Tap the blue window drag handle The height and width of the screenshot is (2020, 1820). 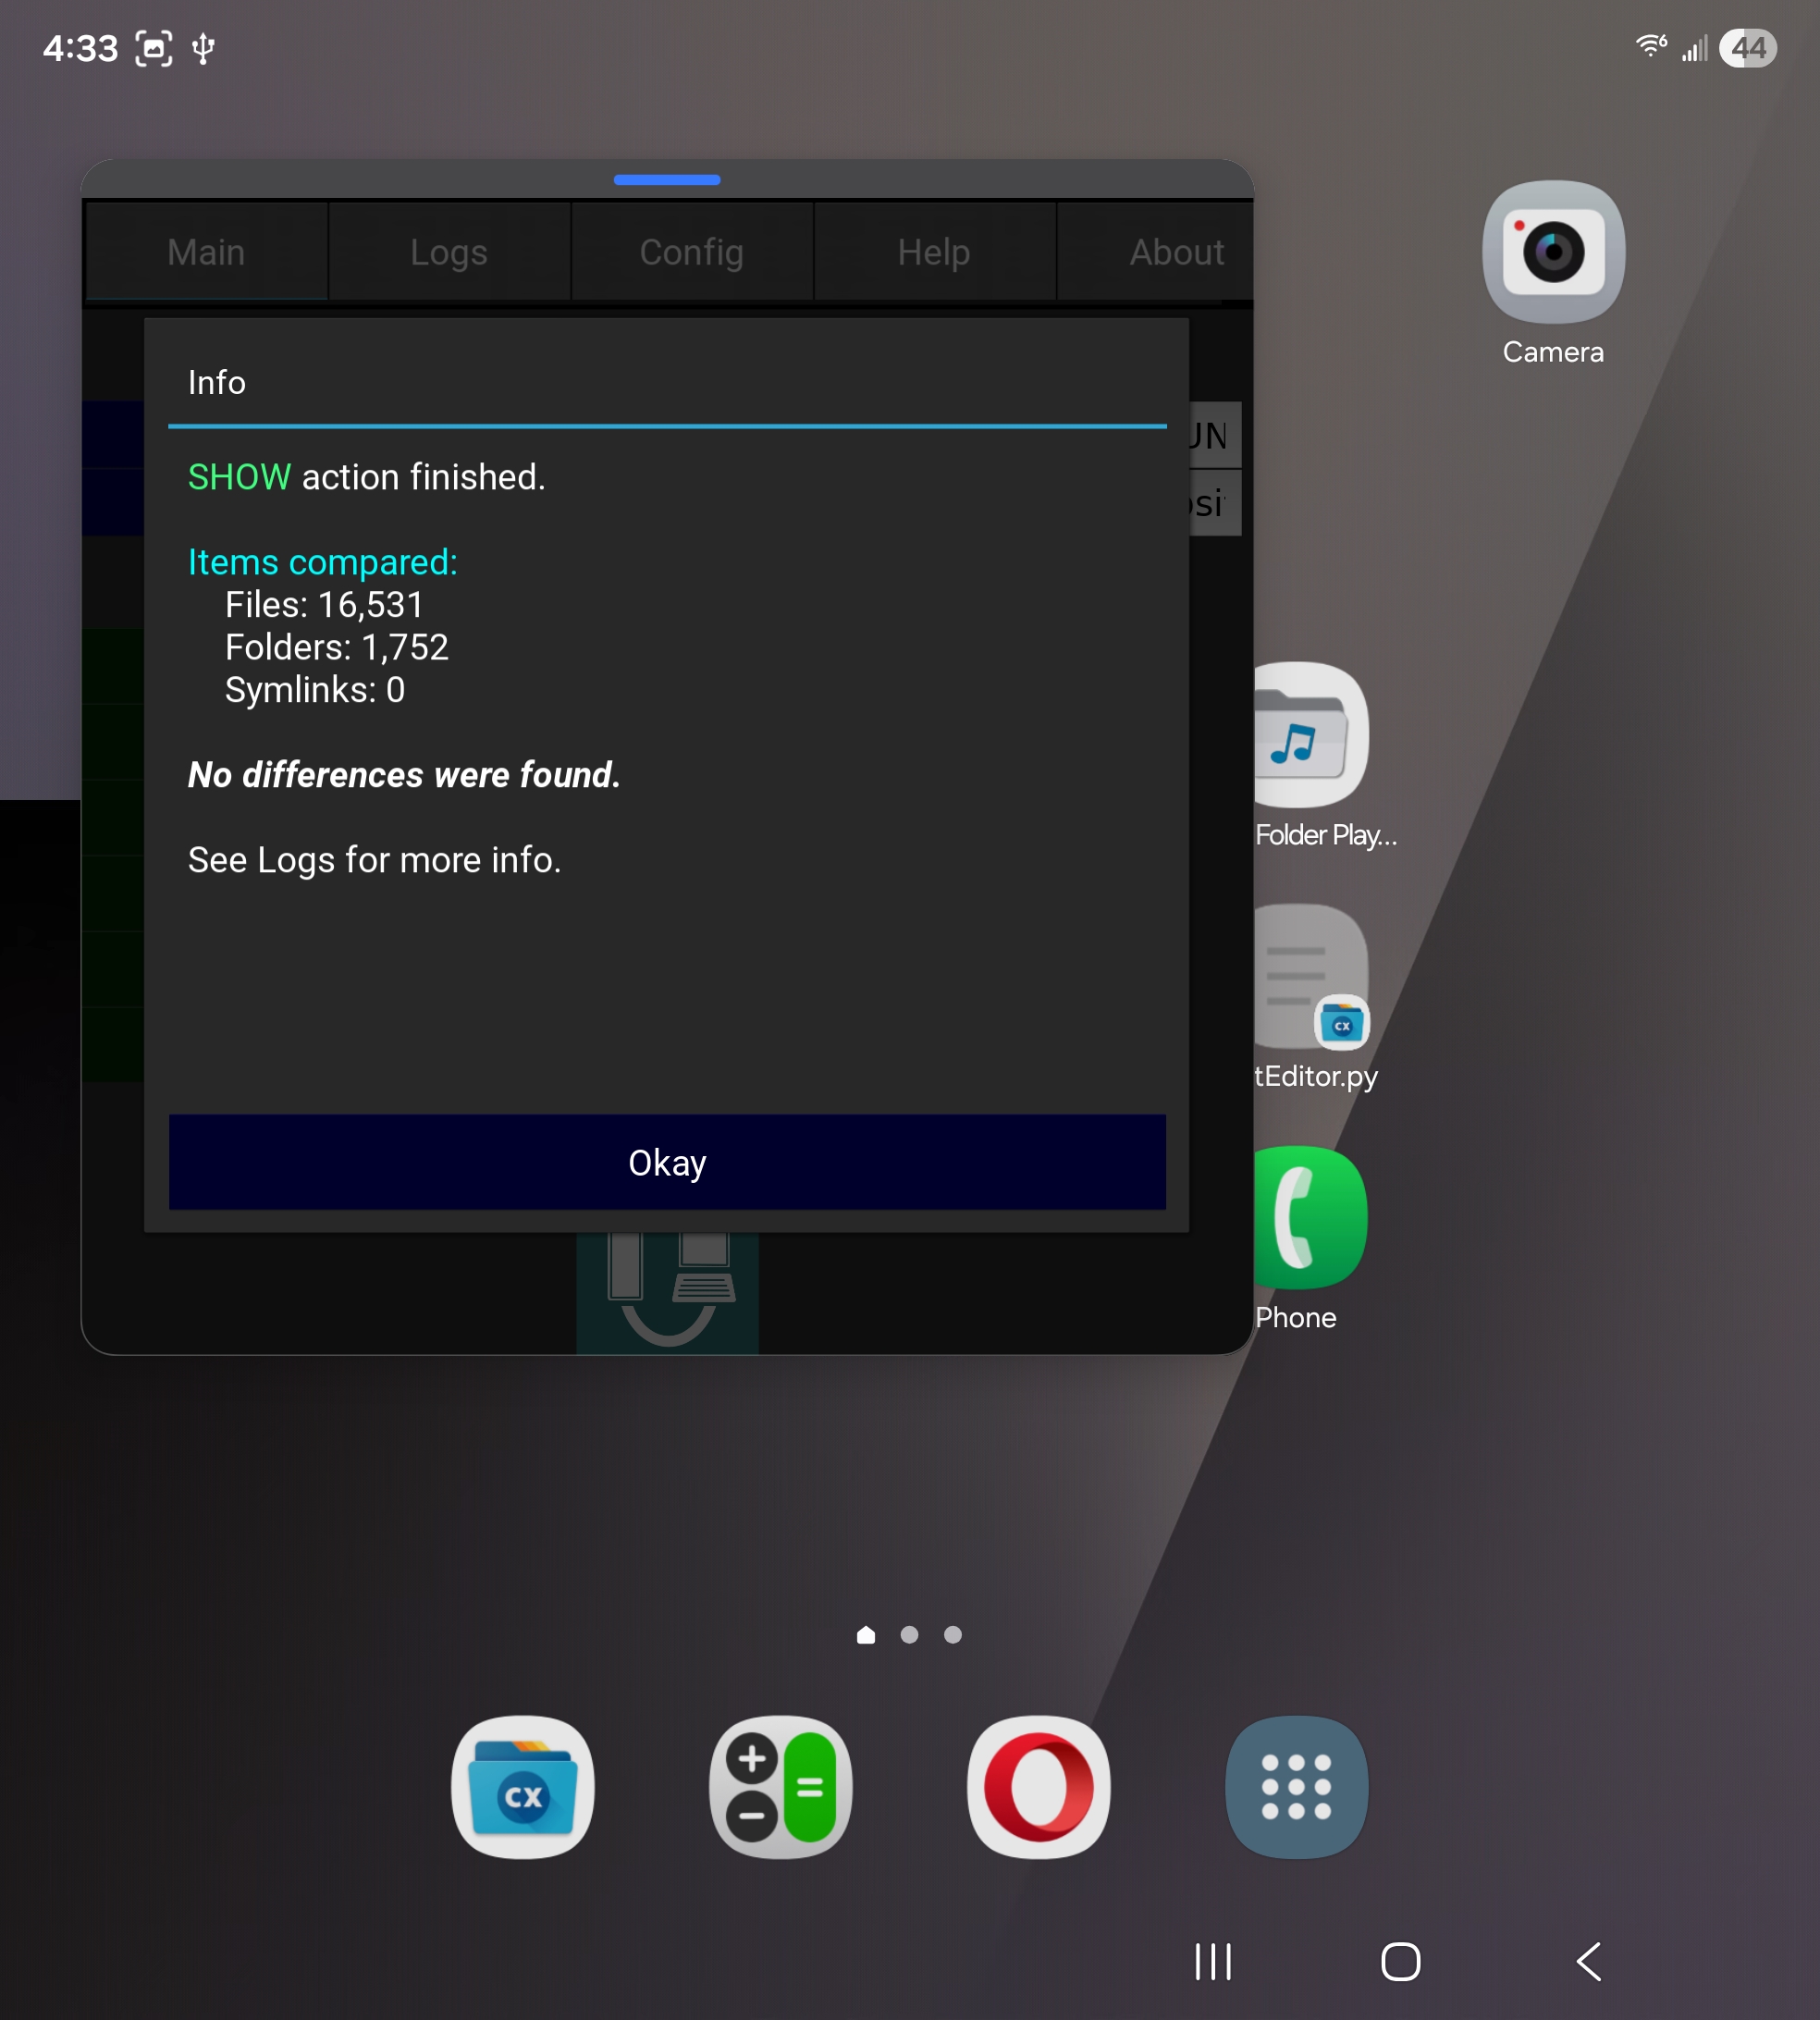point(667,180)
